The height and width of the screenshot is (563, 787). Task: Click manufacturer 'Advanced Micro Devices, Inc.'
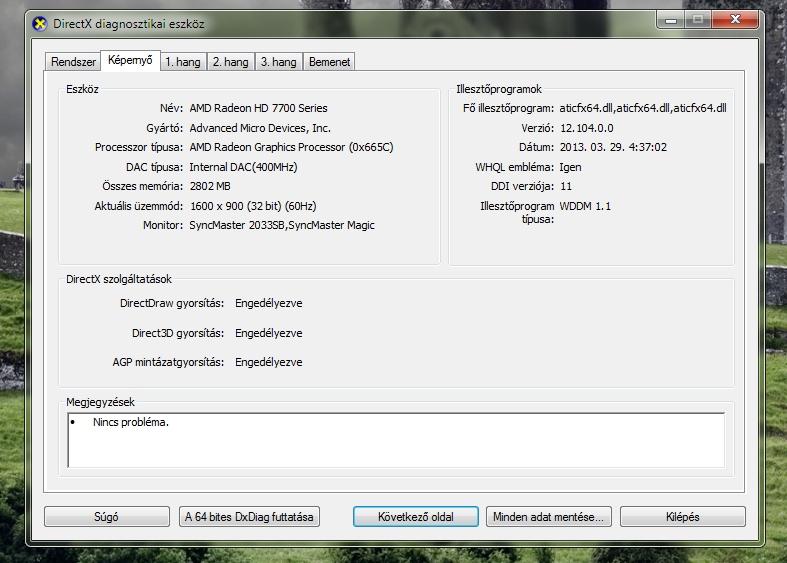(260, 128)
